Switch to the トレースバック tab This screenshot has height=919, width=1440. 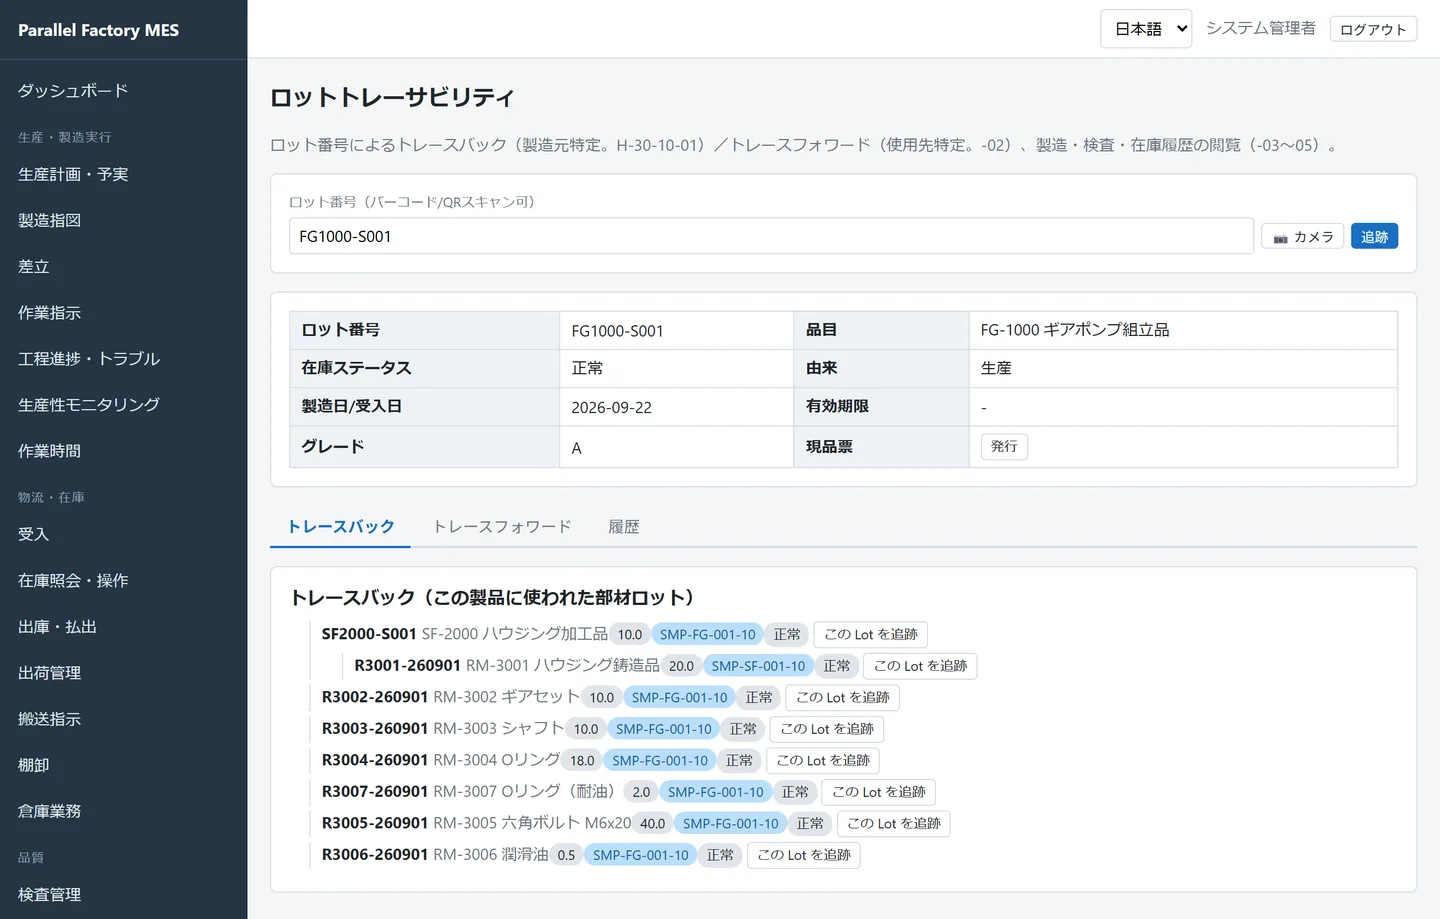point(341,527)
